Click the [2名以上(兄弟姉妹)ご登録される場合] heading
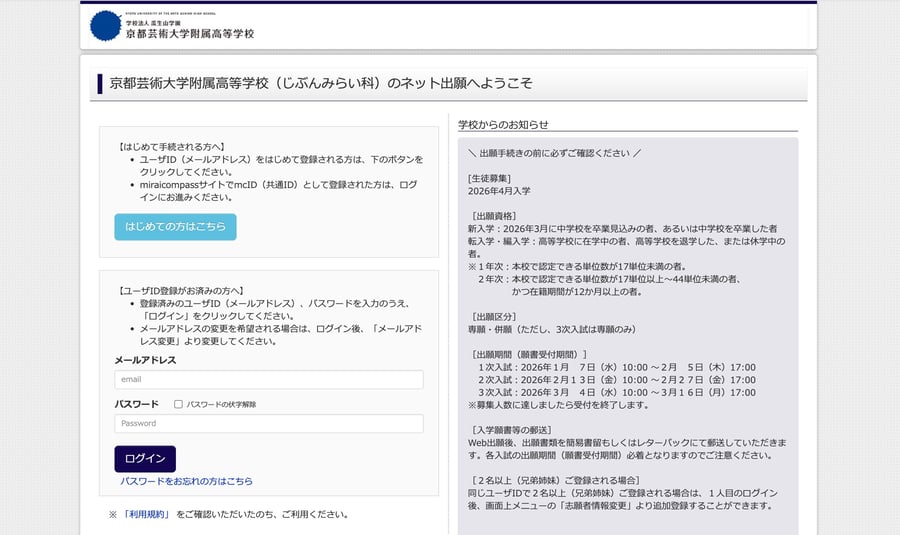 point(554,481)
